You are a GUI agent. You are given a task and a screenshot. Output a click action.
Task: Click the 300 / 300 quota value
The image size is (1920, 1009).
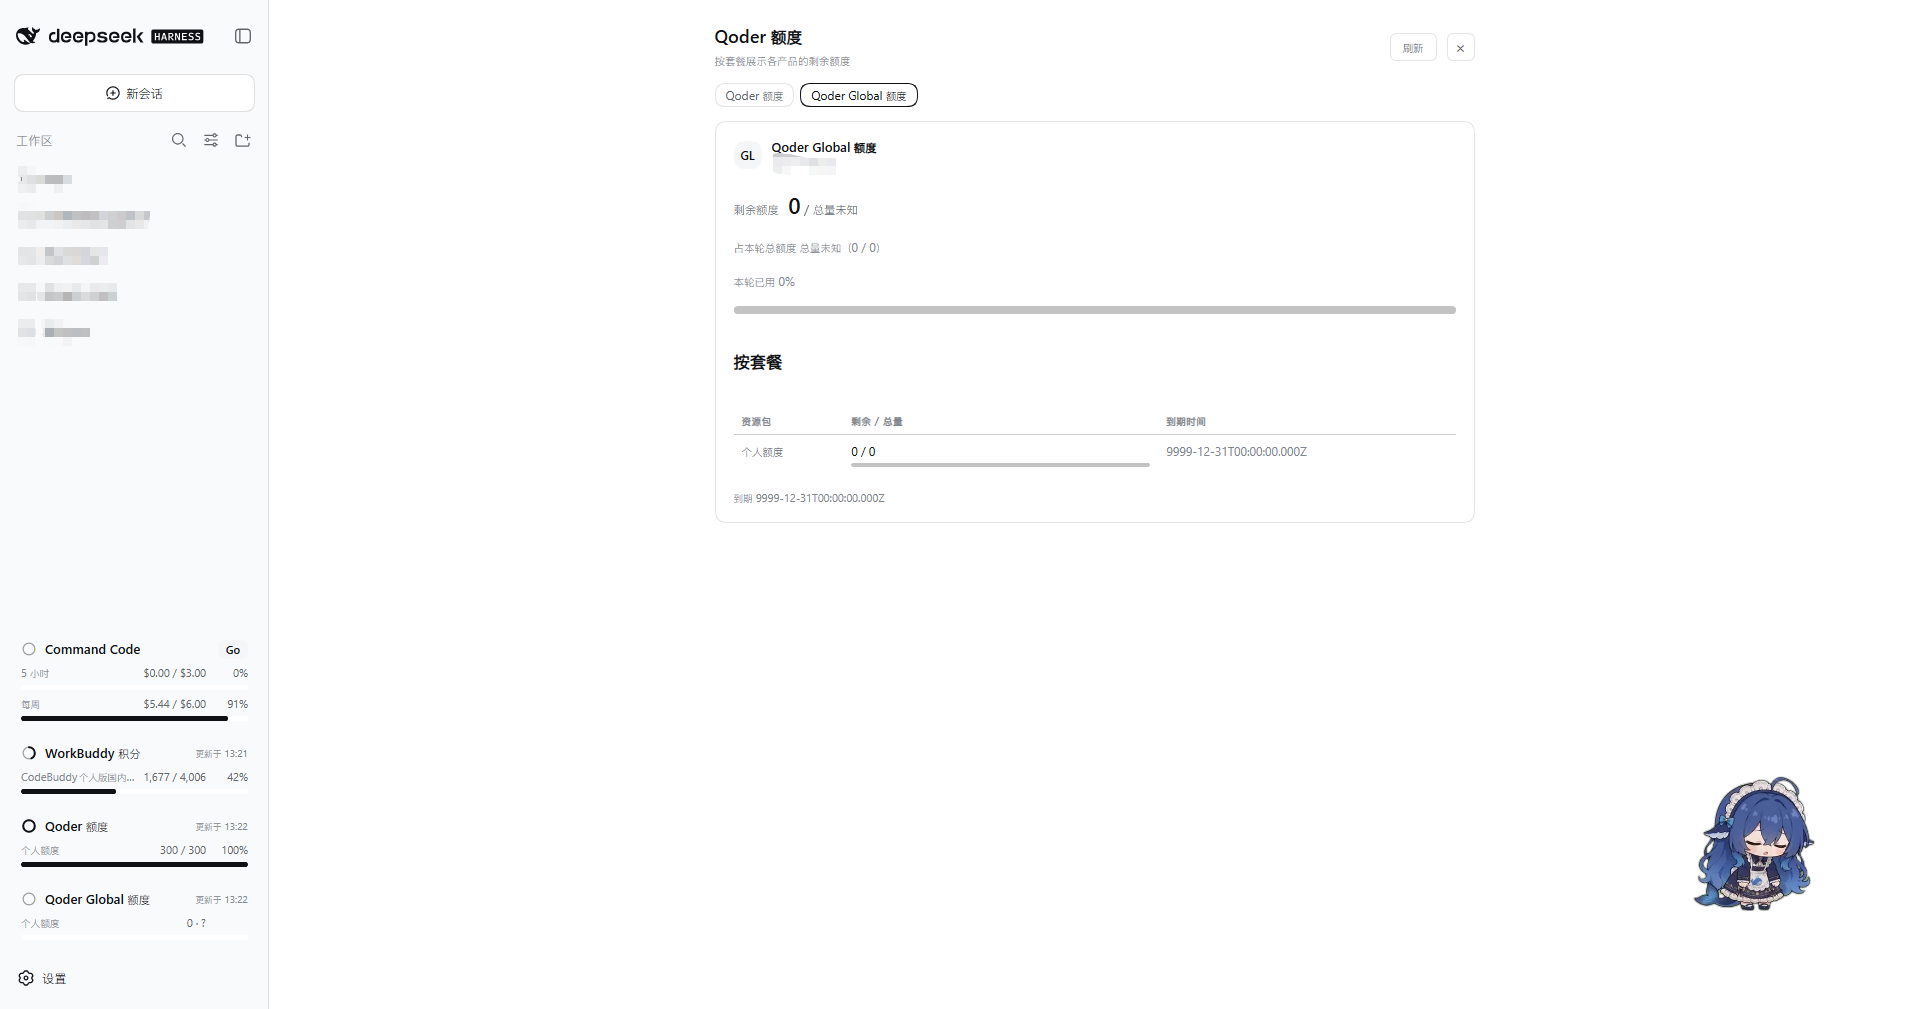[x=183, y=850]
